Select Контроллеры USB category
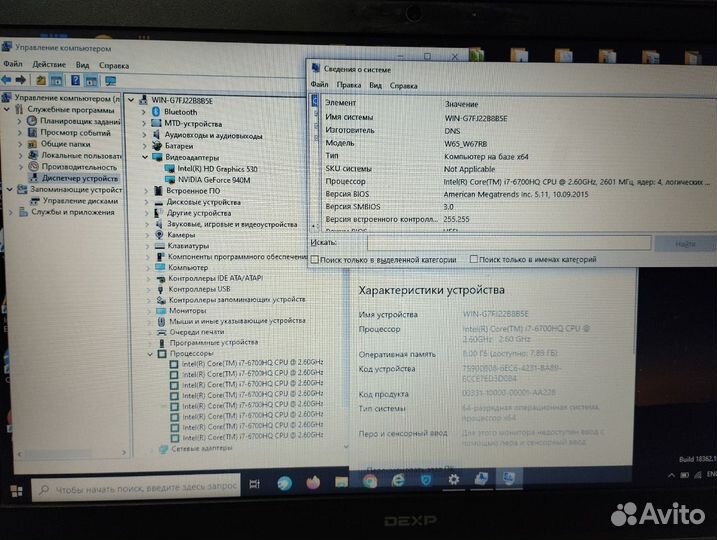This screenshot has height=540, width=717. pyautogui.click(x=199, y=289)
